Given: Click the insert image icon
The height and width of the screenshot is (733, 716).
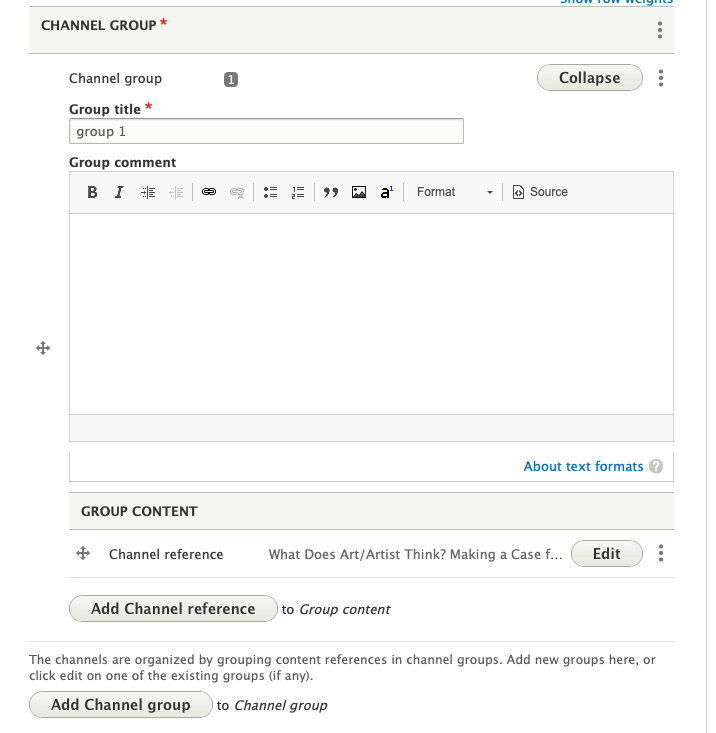Looking at the screenshot, I should pyautogui.click(x=359, y=192).
